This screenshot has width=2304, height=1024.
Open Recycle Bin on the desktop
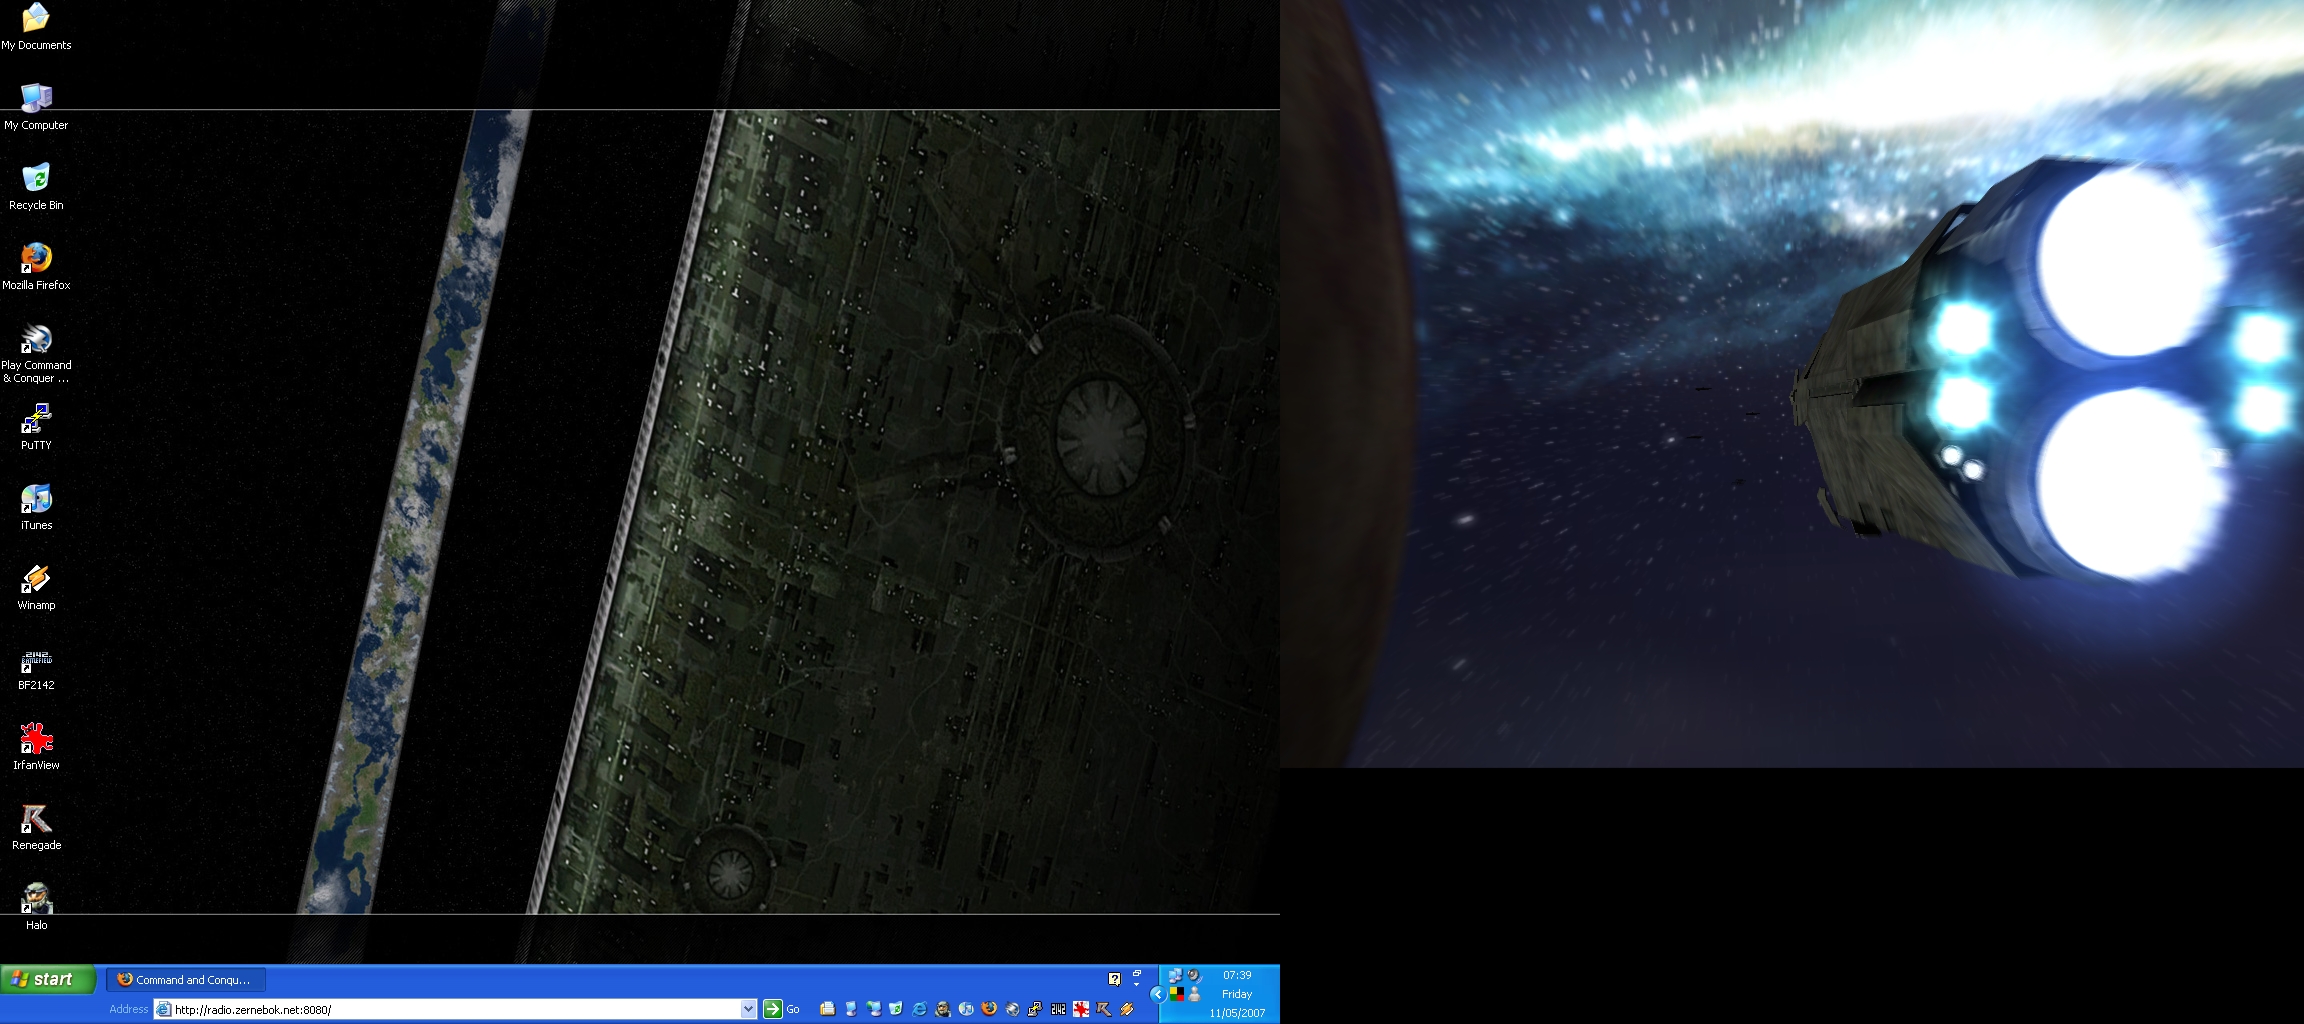(36, 179)
